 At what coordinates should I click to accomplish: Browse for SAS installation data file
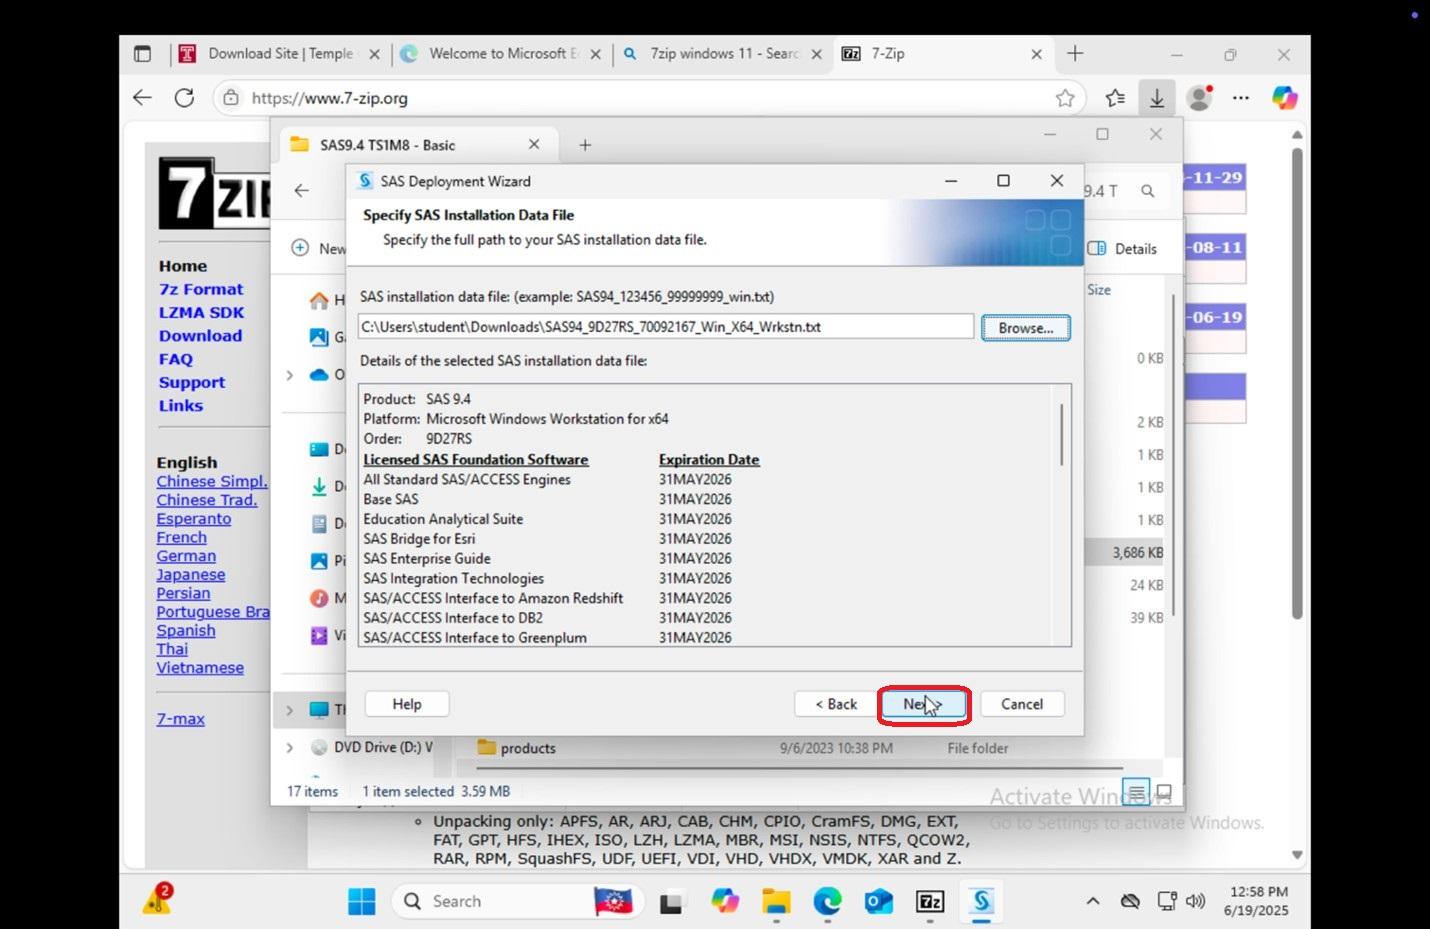coord(1025,327)
